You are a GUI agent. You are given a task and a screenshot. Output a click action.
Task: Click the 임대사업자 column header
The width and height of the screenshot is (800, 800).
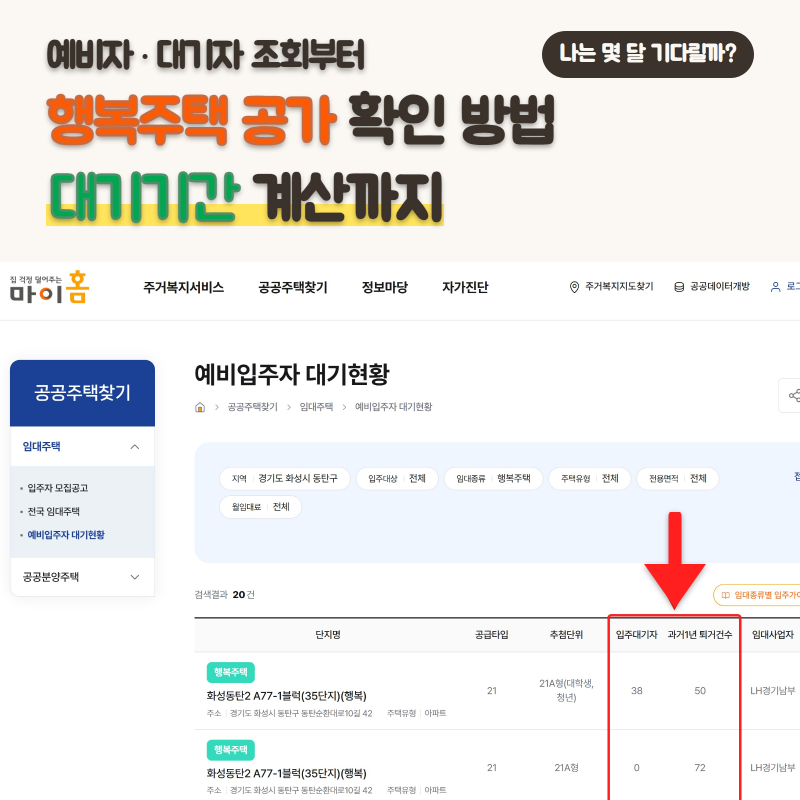[x=773, y=635]
